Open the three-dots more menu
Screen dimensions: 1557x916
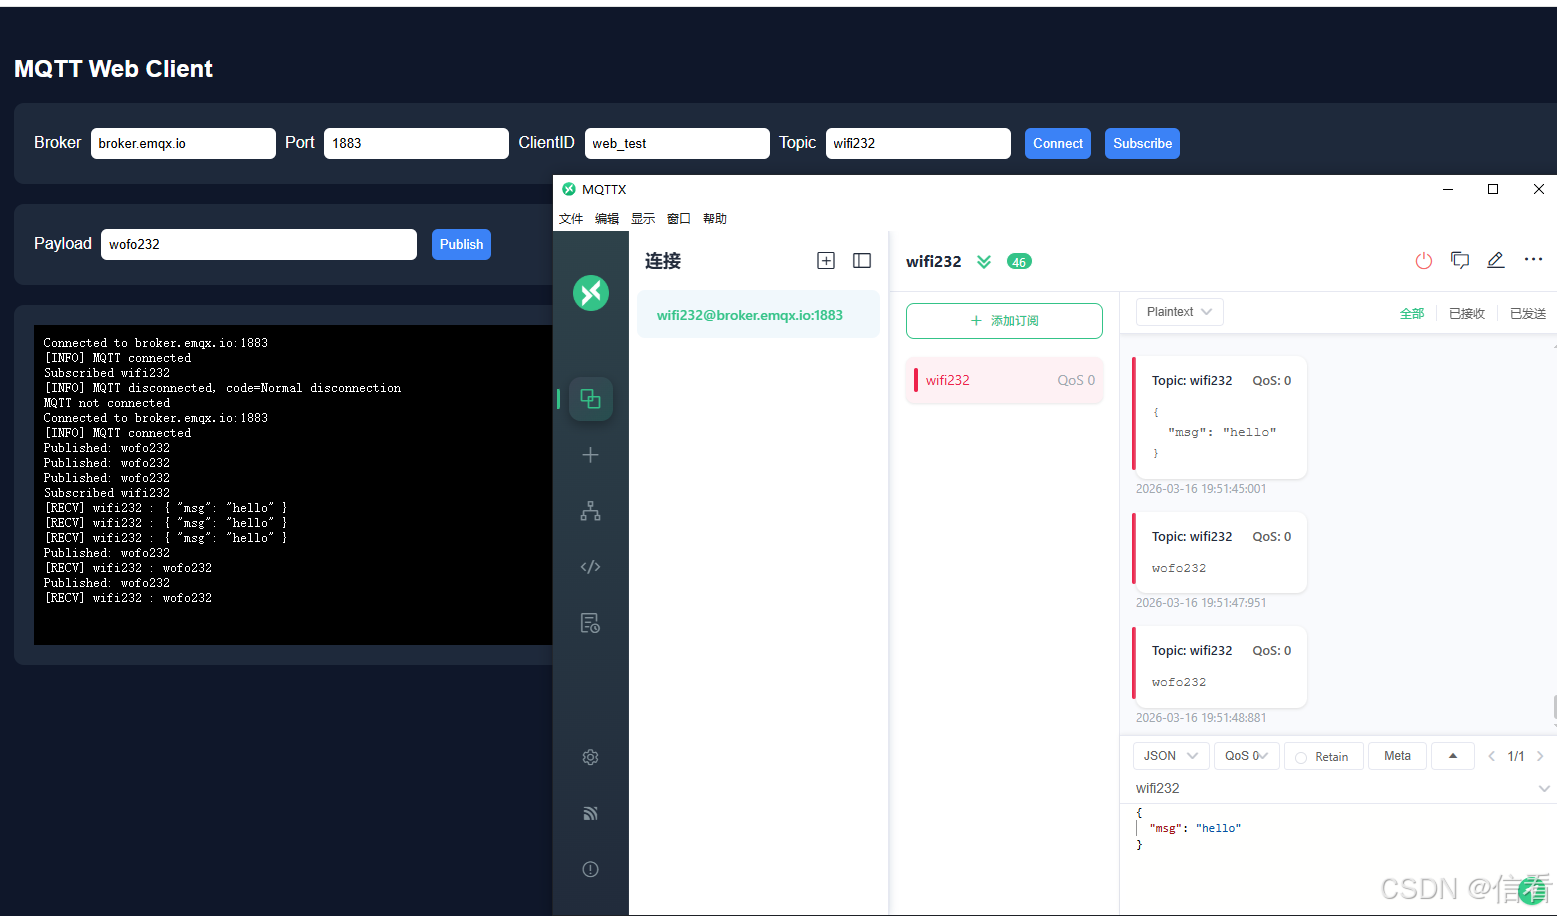(1533, 259)
